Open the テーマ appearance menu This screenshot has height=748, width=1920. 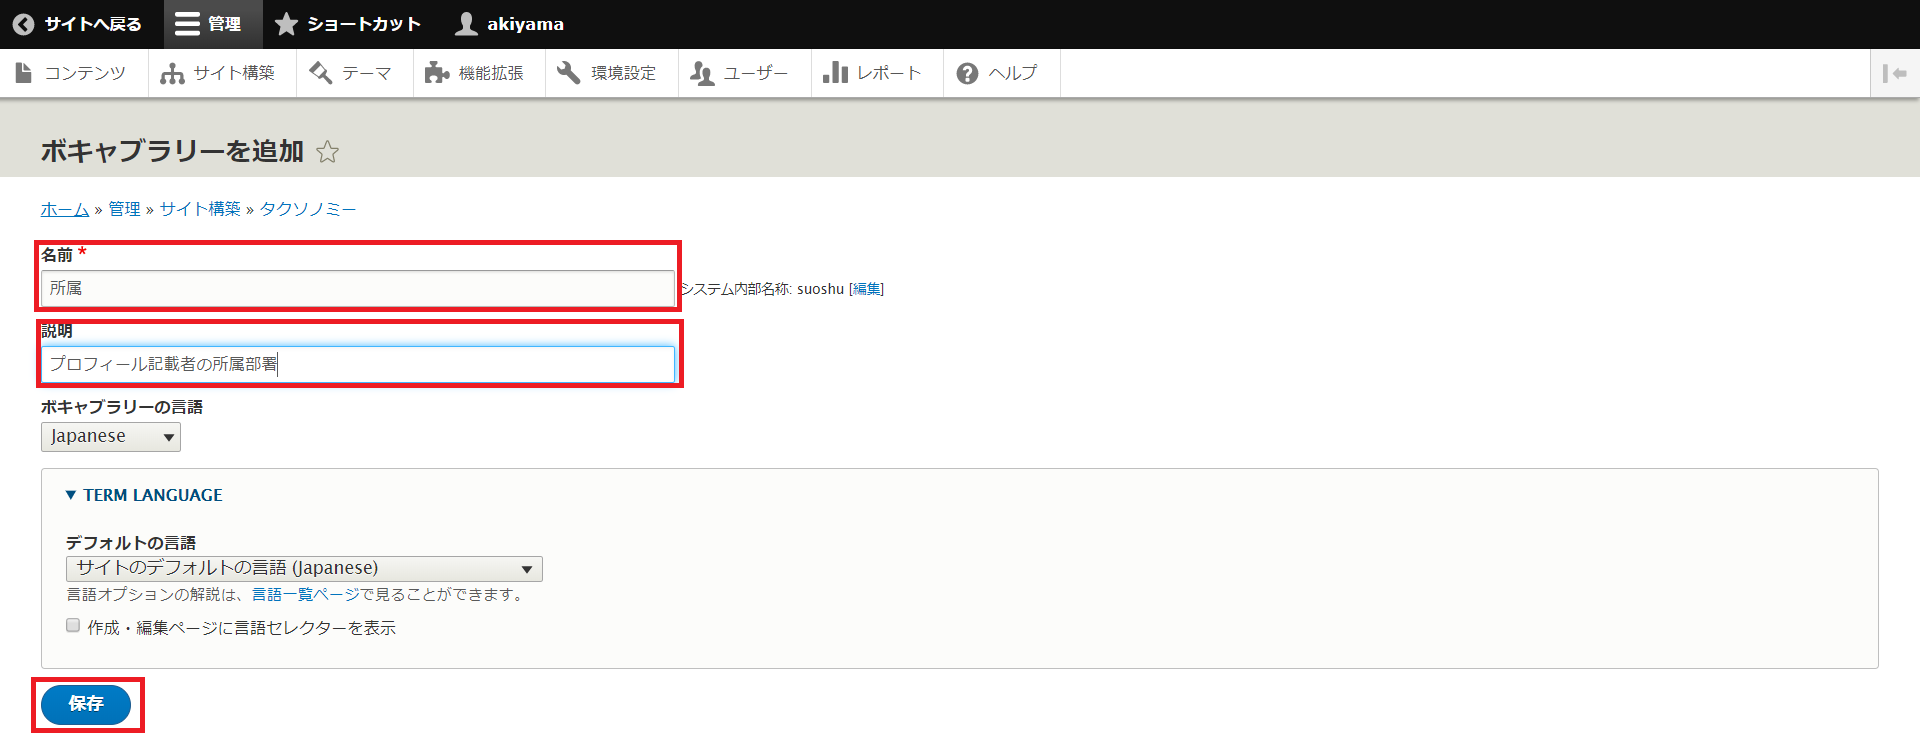pos(352,73)
